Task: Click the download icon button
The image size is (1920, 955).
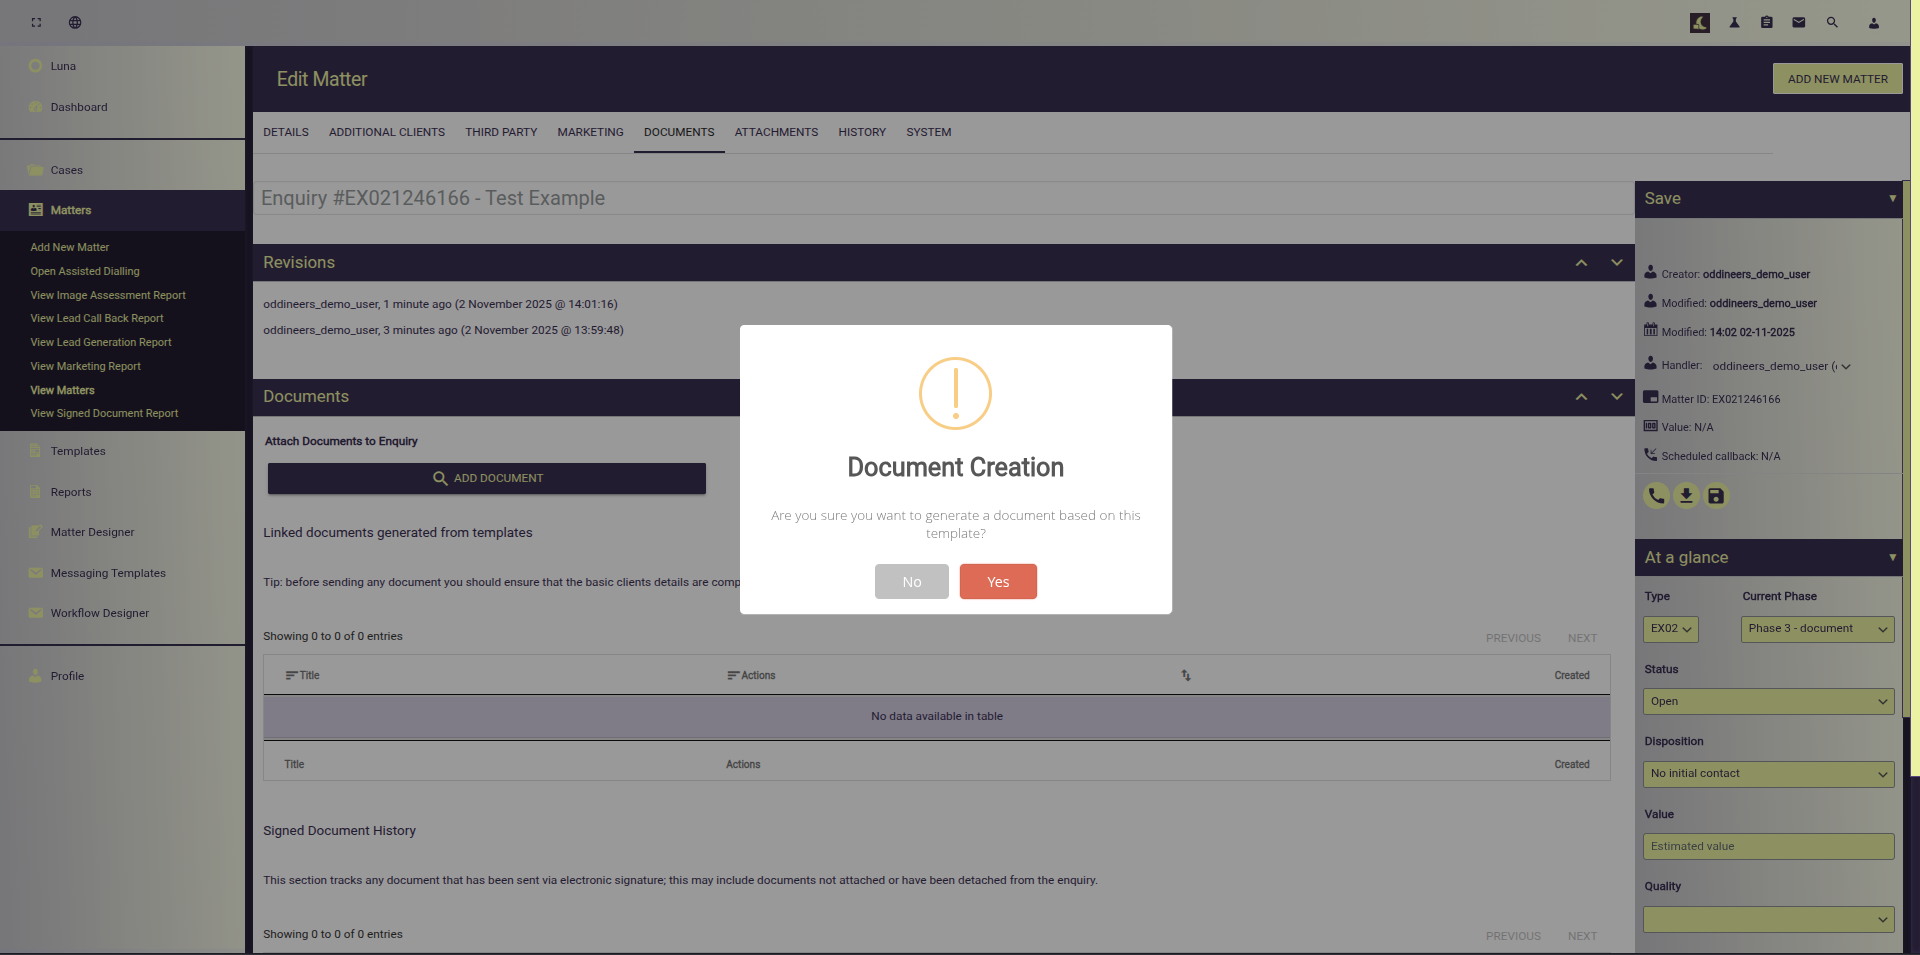Action: point(1686,496)
